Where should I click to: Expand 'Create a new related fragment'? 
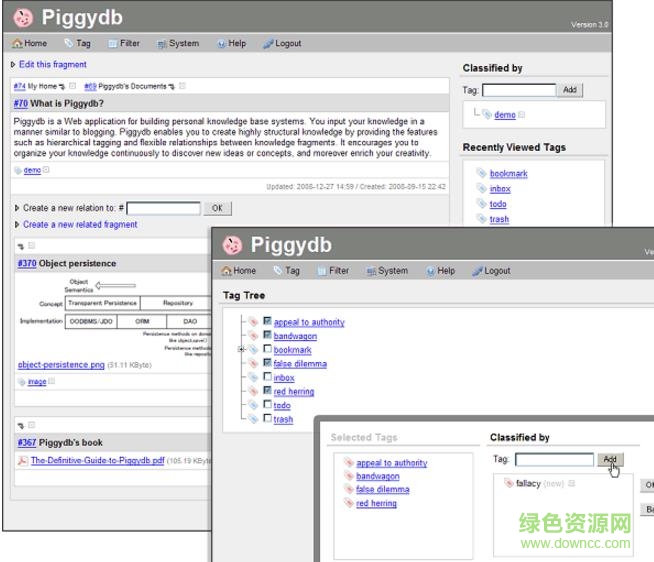click(x=17, y=224)
